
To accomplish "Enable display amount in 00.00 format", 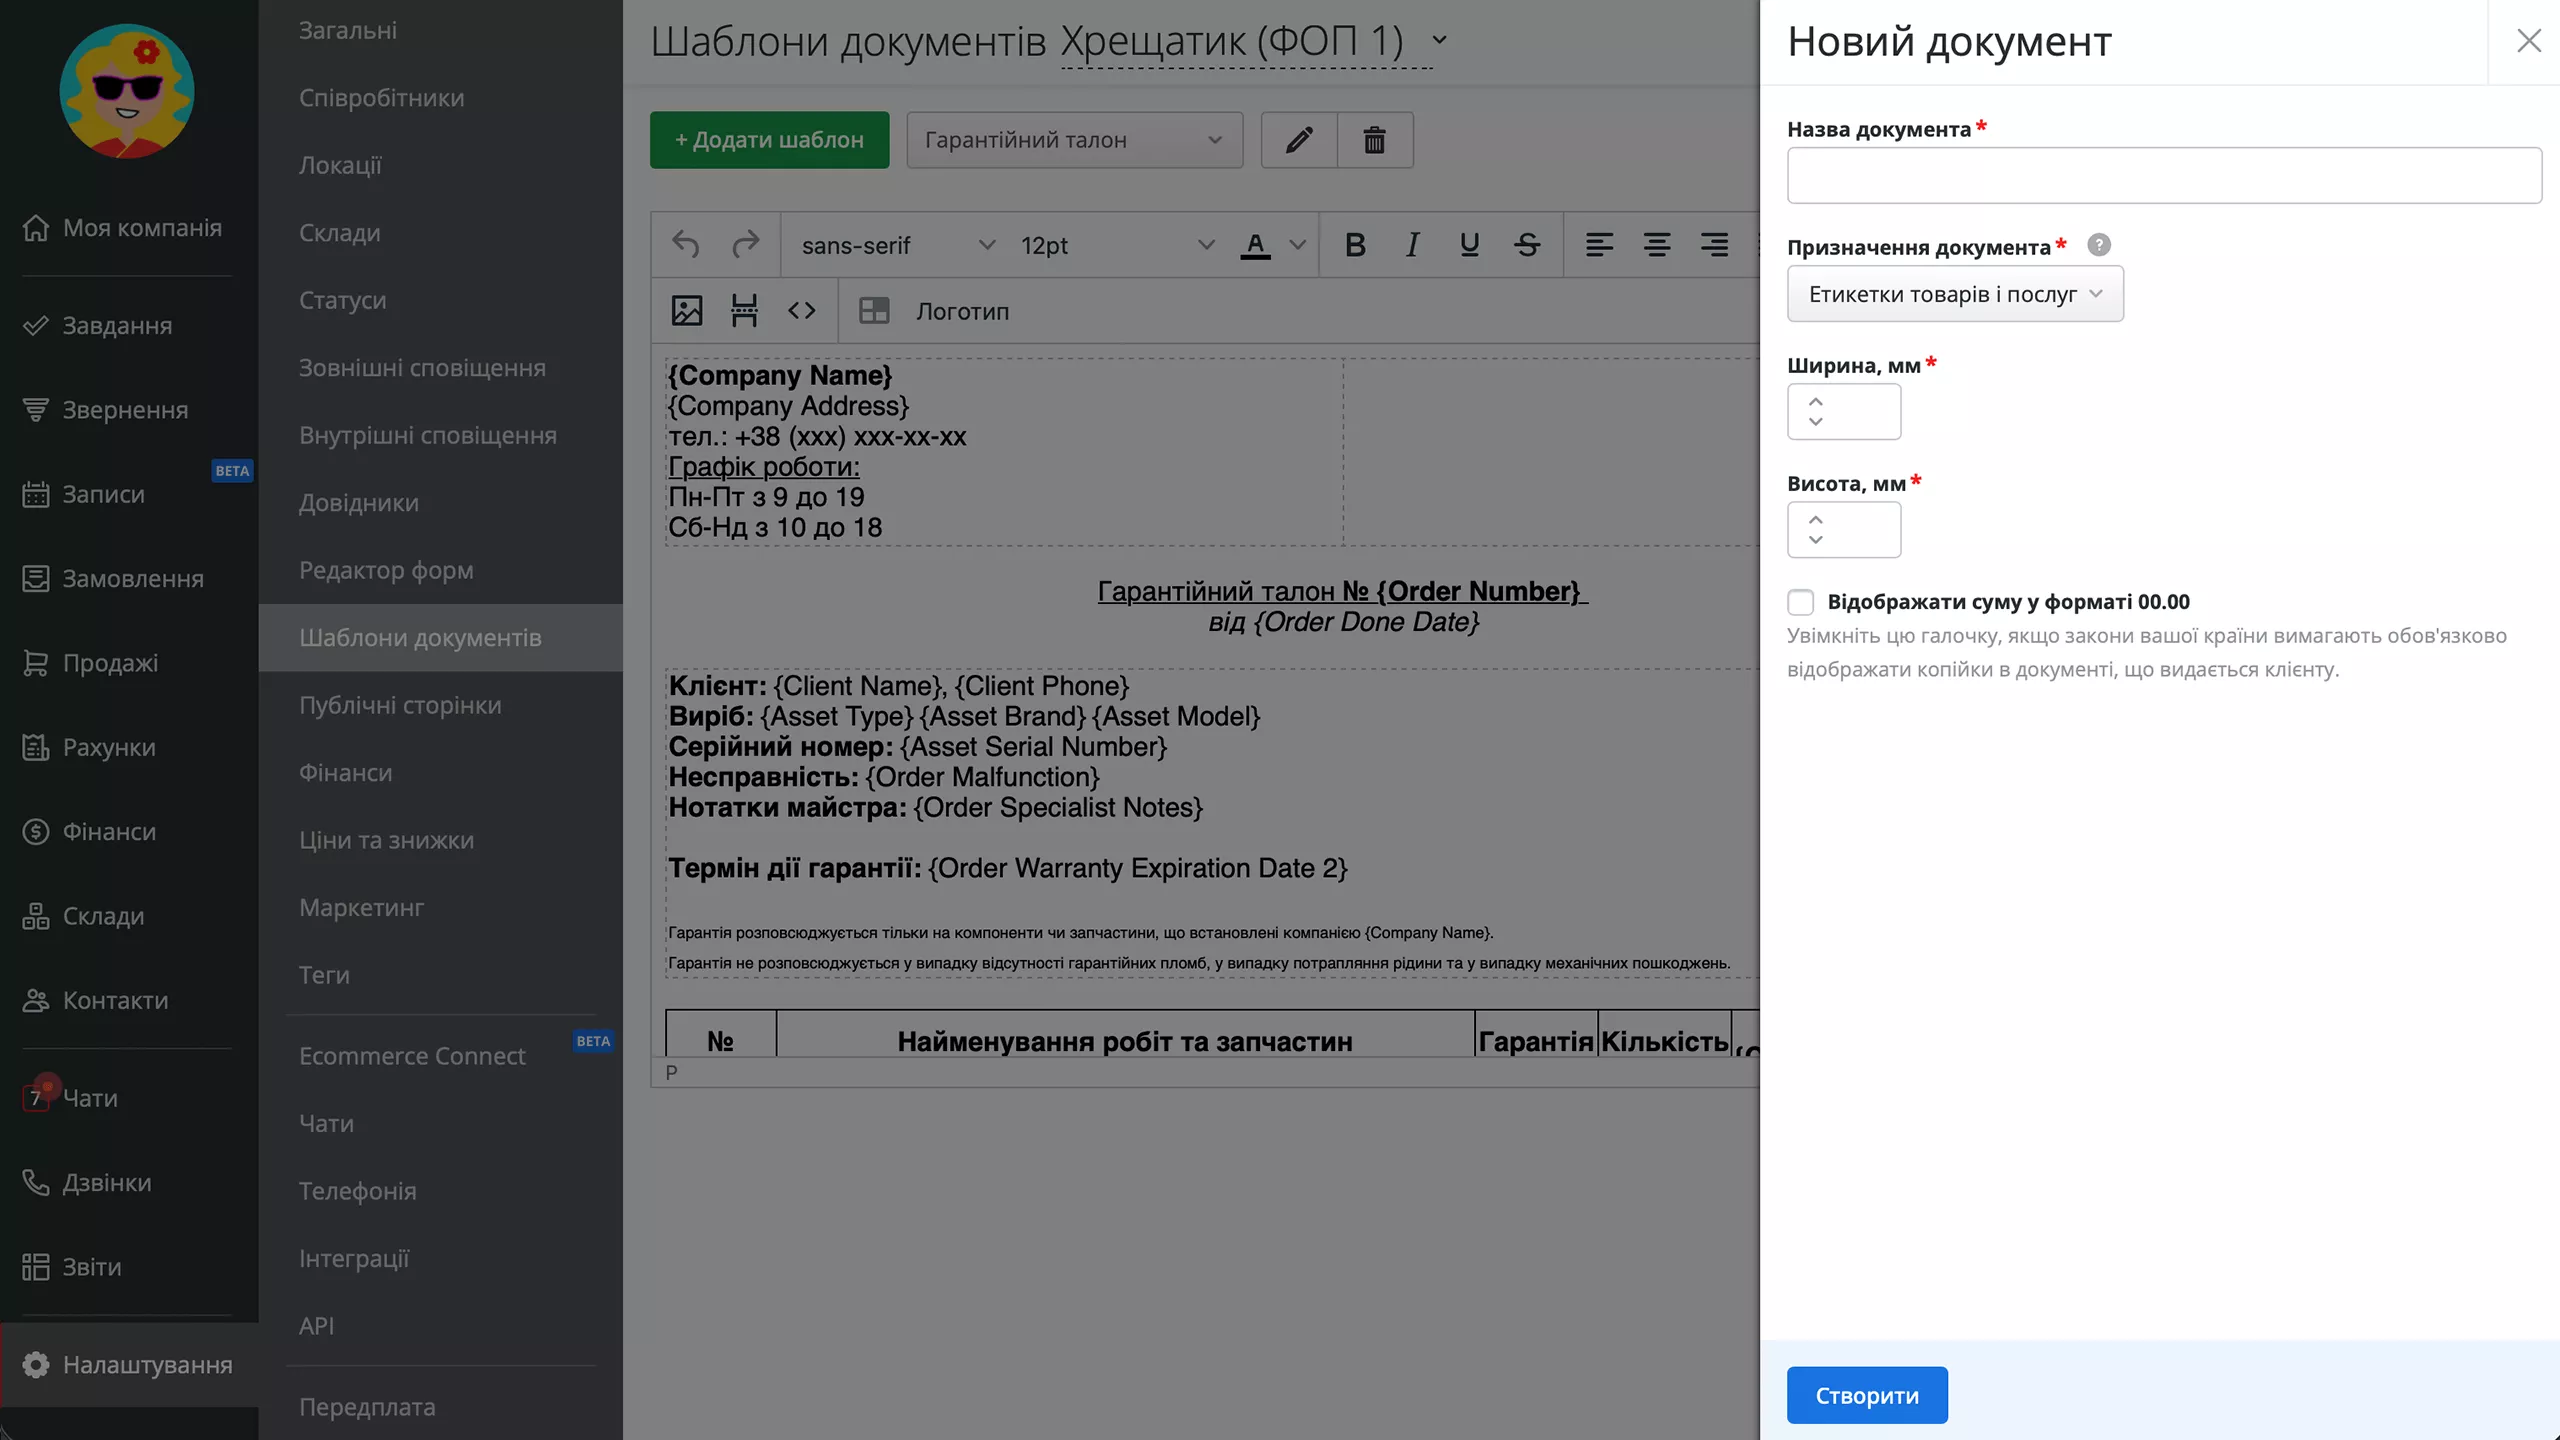I will point(1801,602).
